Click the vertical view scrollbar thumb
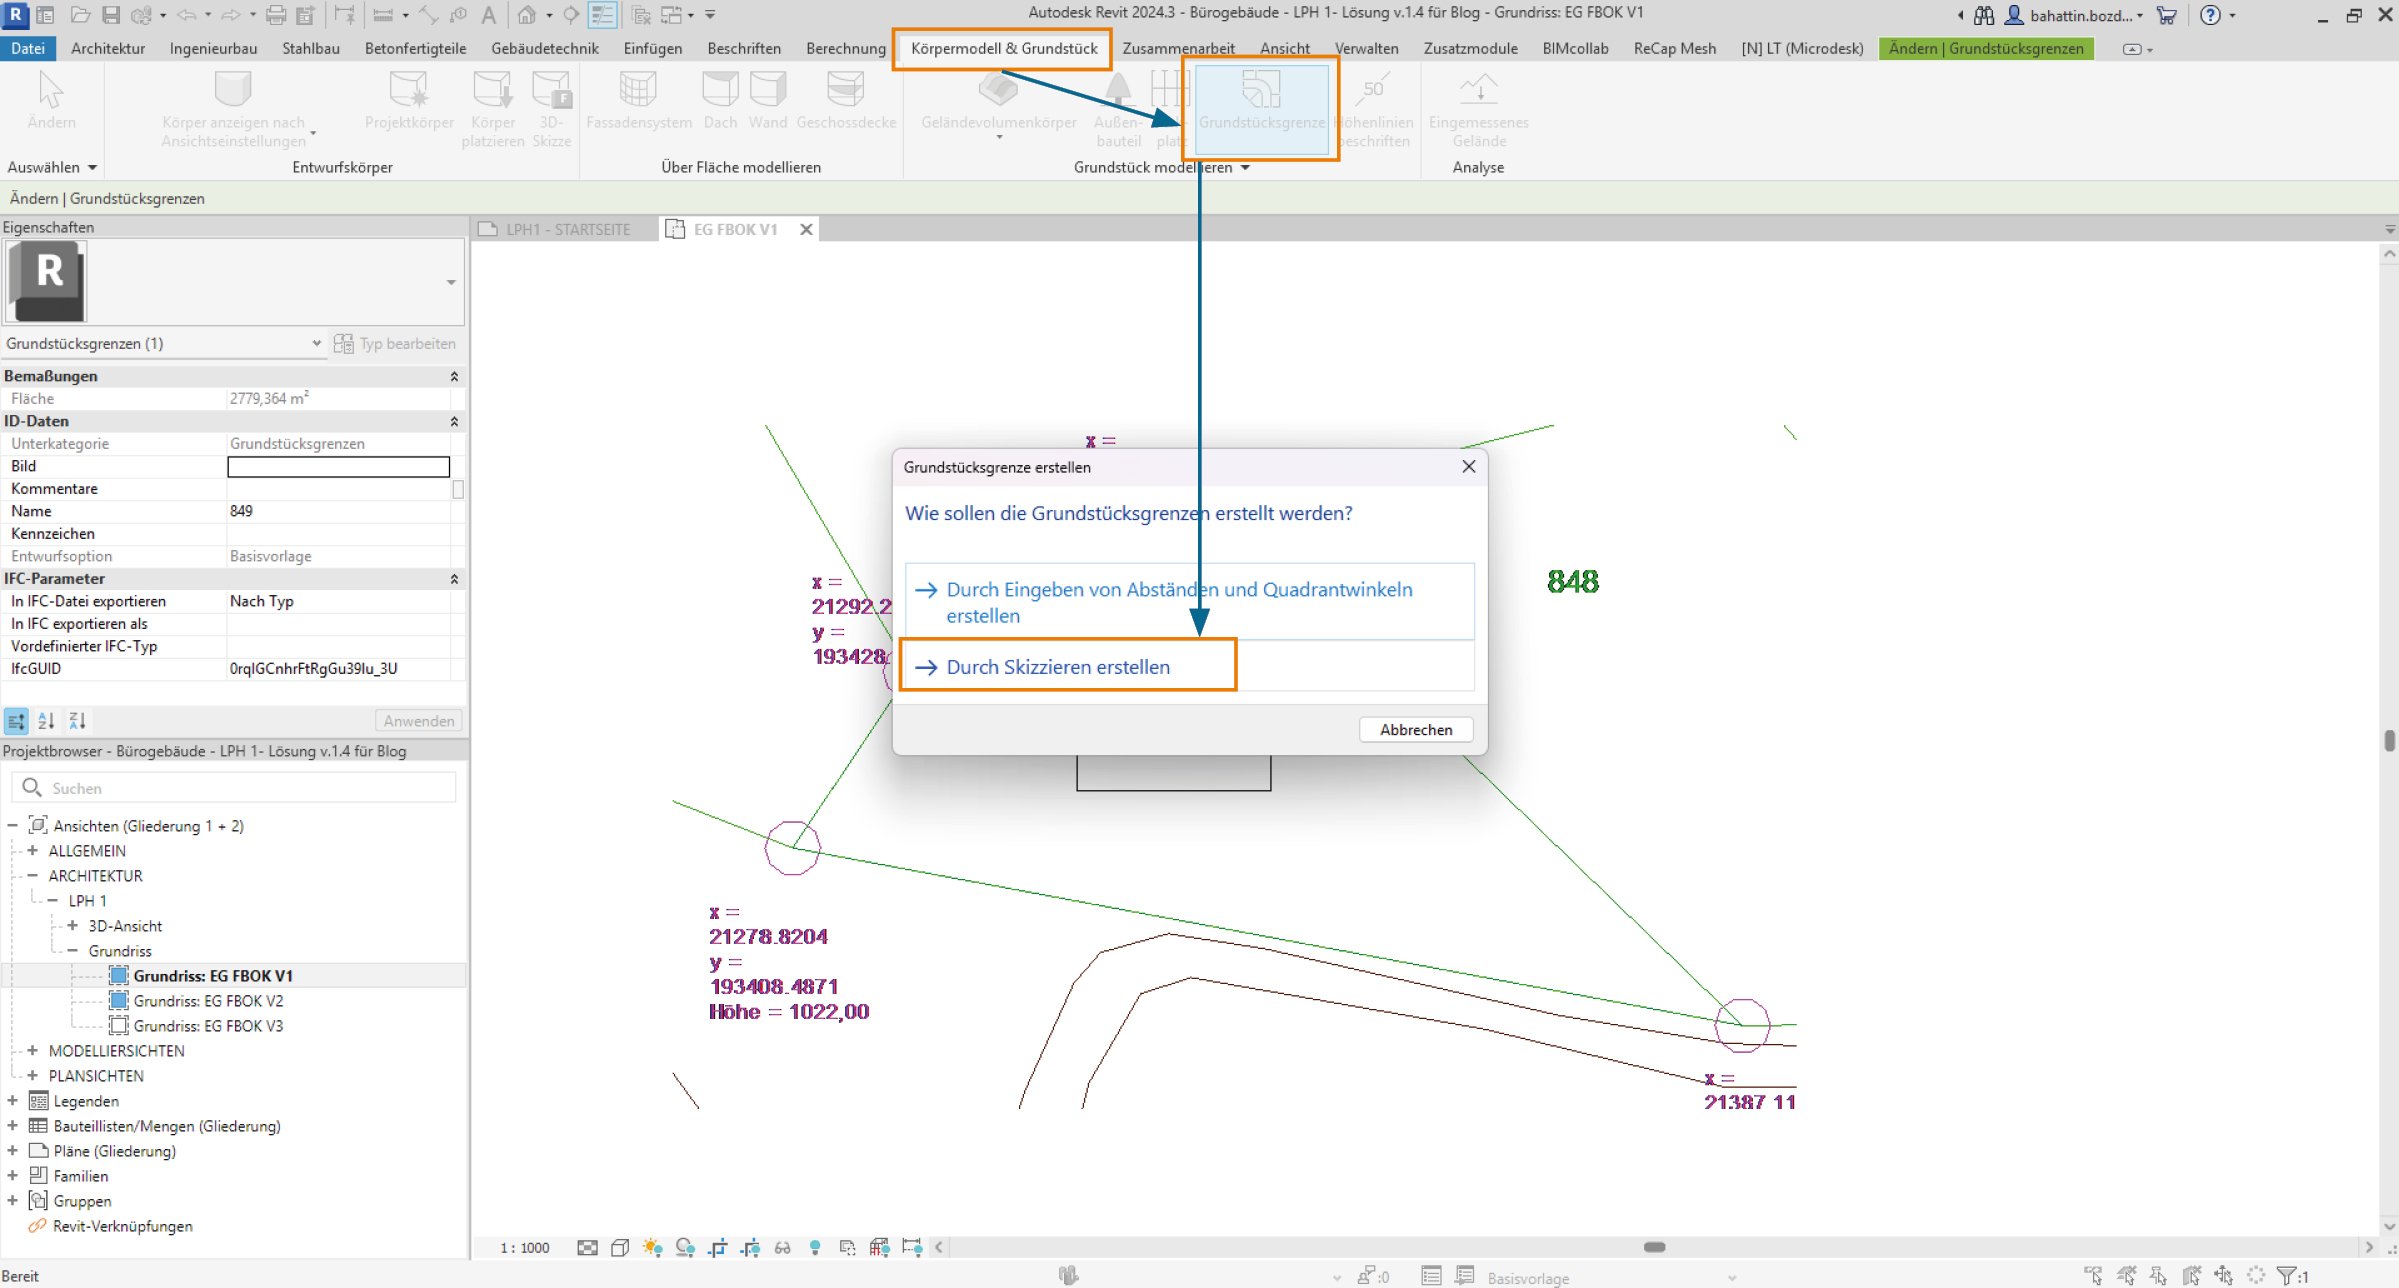The width and height of the screenshot is (2399, 1288). [2389, 740]
